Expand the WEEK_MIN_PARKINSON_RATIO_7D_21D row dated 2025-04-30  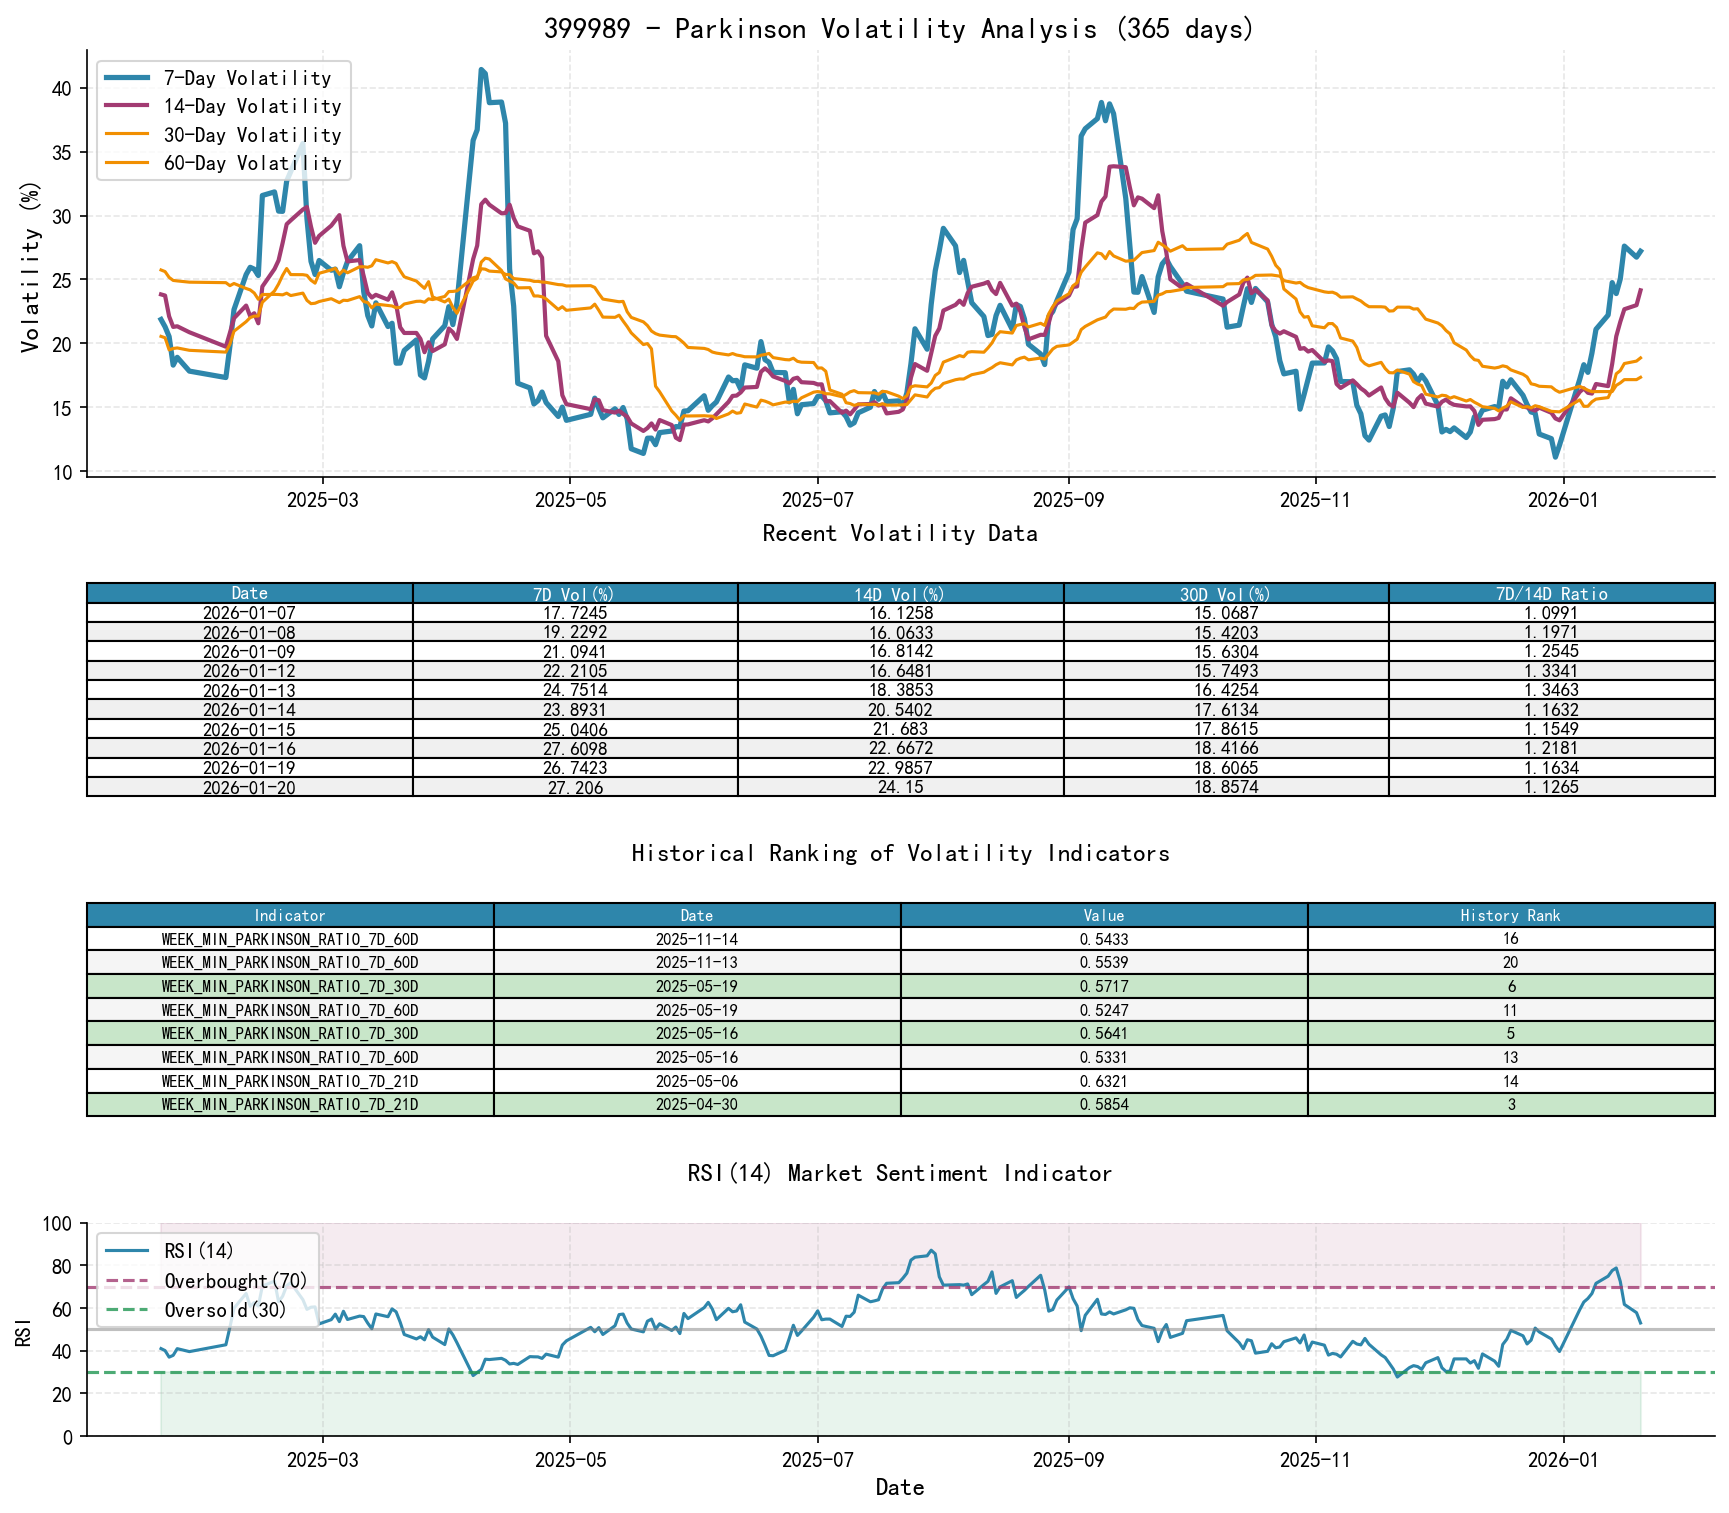tap(289, 1105)
